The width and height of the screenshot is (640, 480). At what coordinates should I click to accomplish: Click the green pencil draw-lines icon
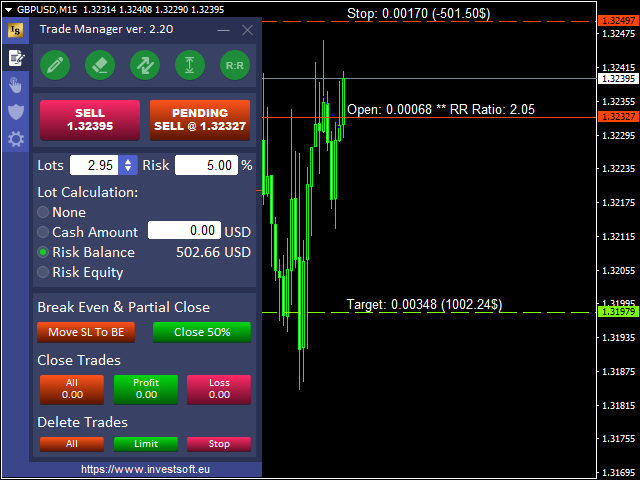[54, 66]
